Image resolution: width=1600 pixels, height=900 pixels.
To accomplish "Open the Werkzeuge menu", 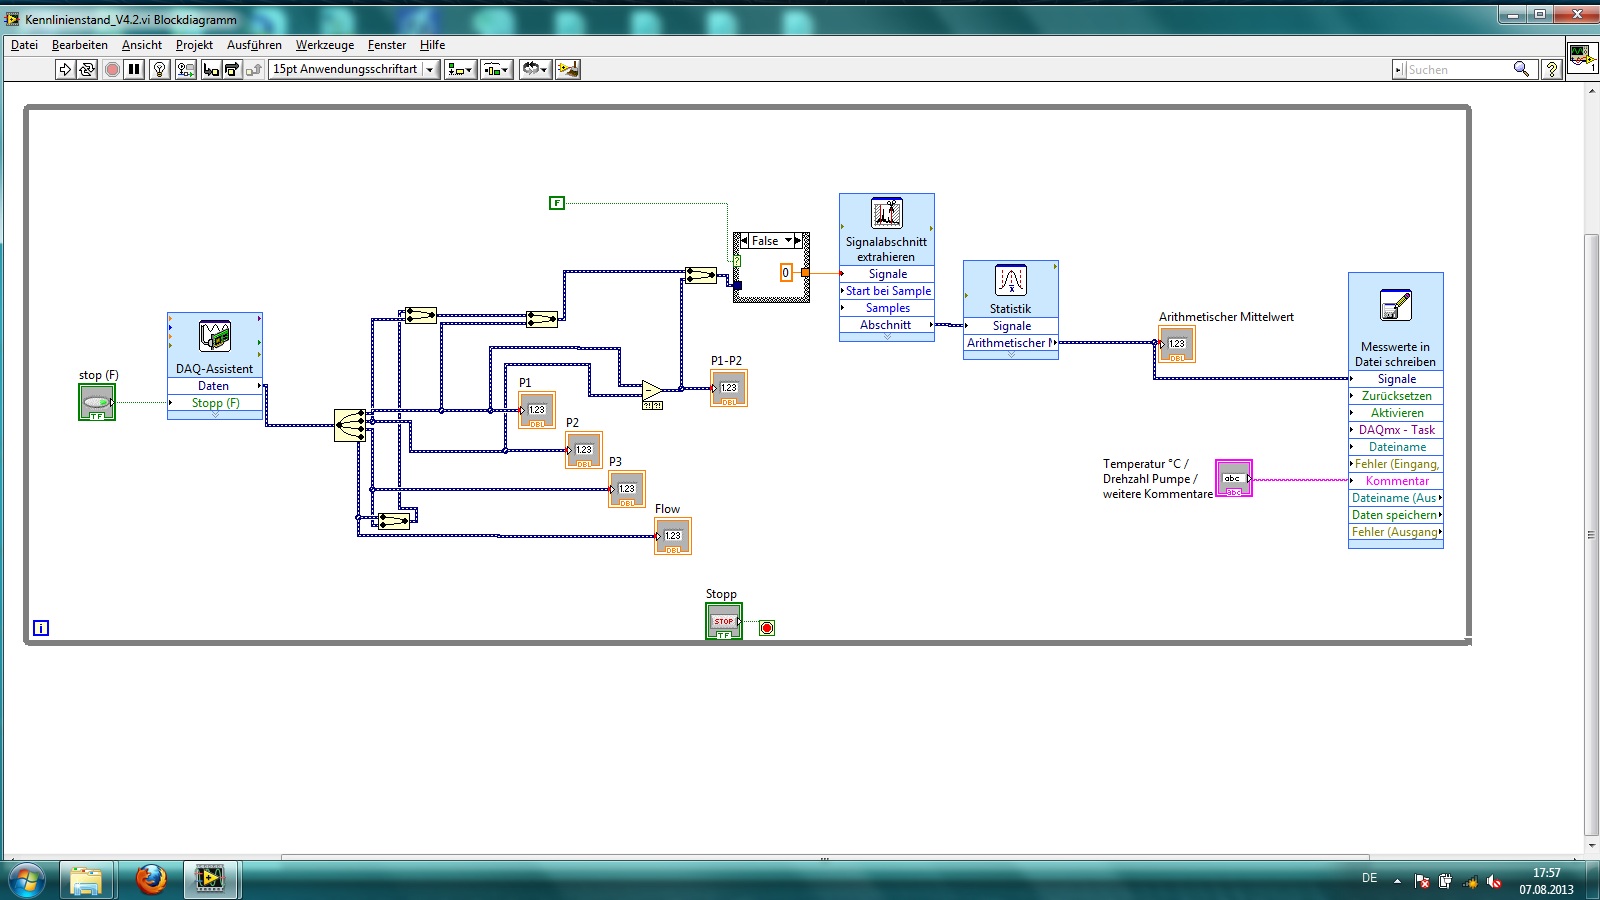I will [x=324, y=45].
